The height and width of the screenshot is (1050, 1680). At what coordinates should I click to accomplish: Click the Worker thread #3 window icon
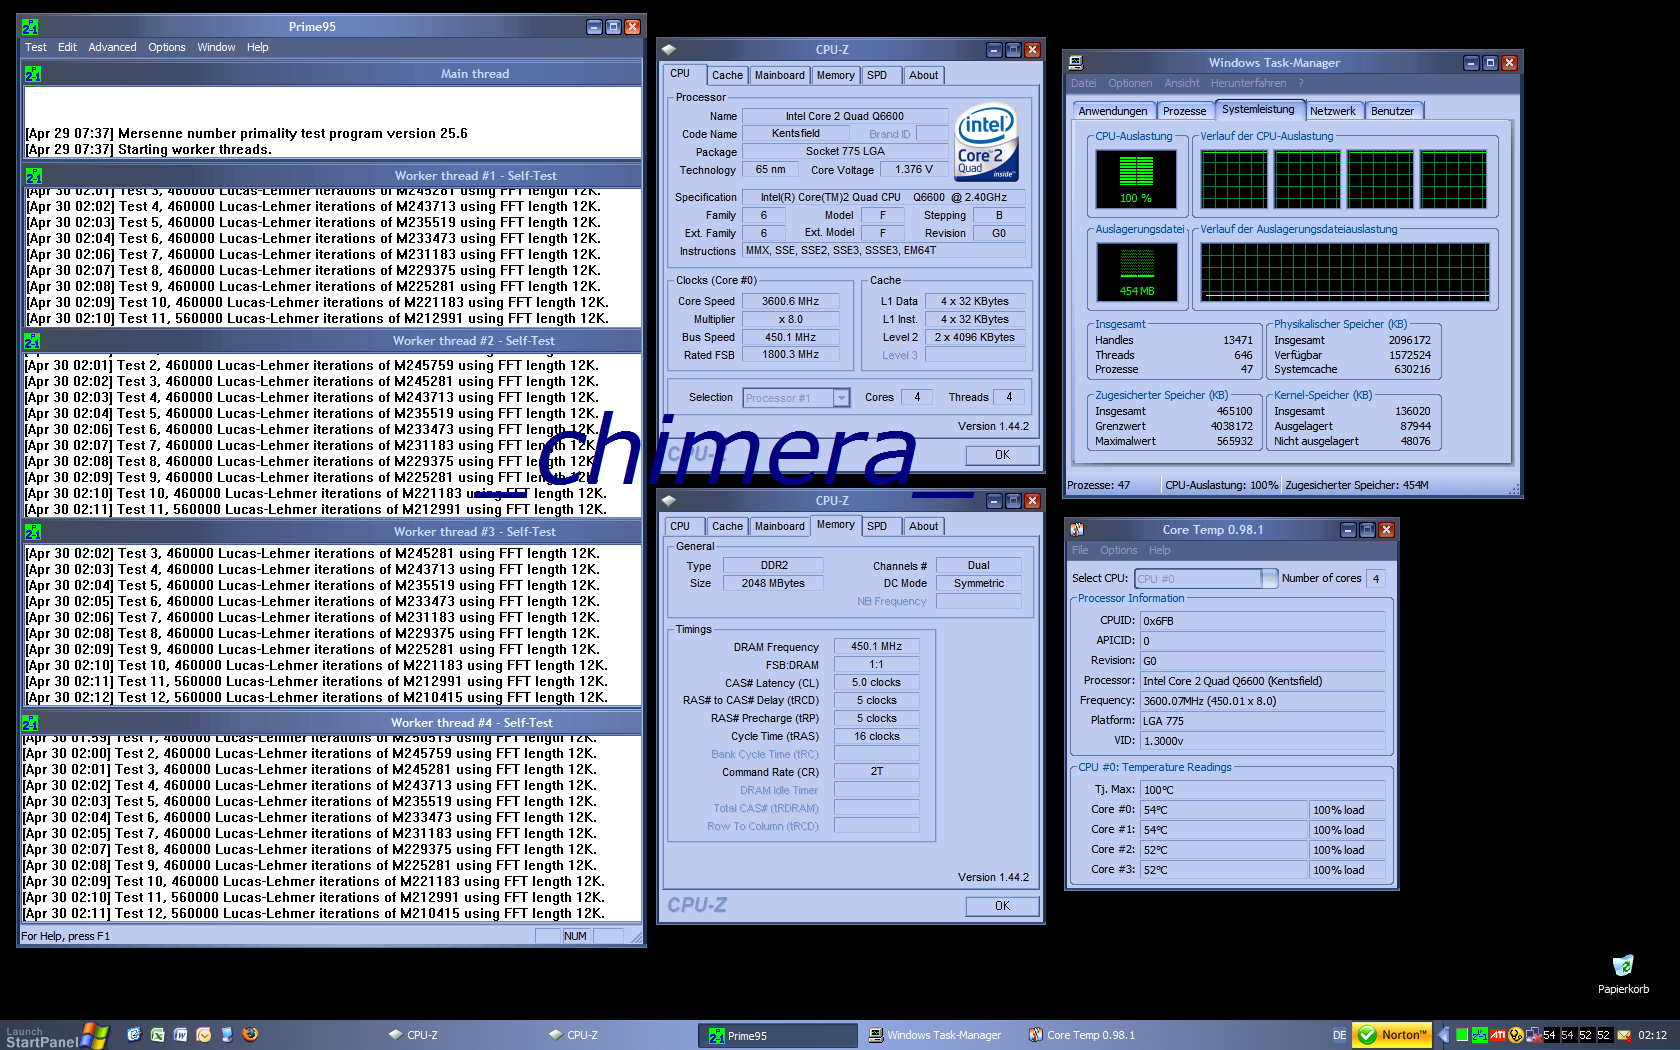click(32, 532)
